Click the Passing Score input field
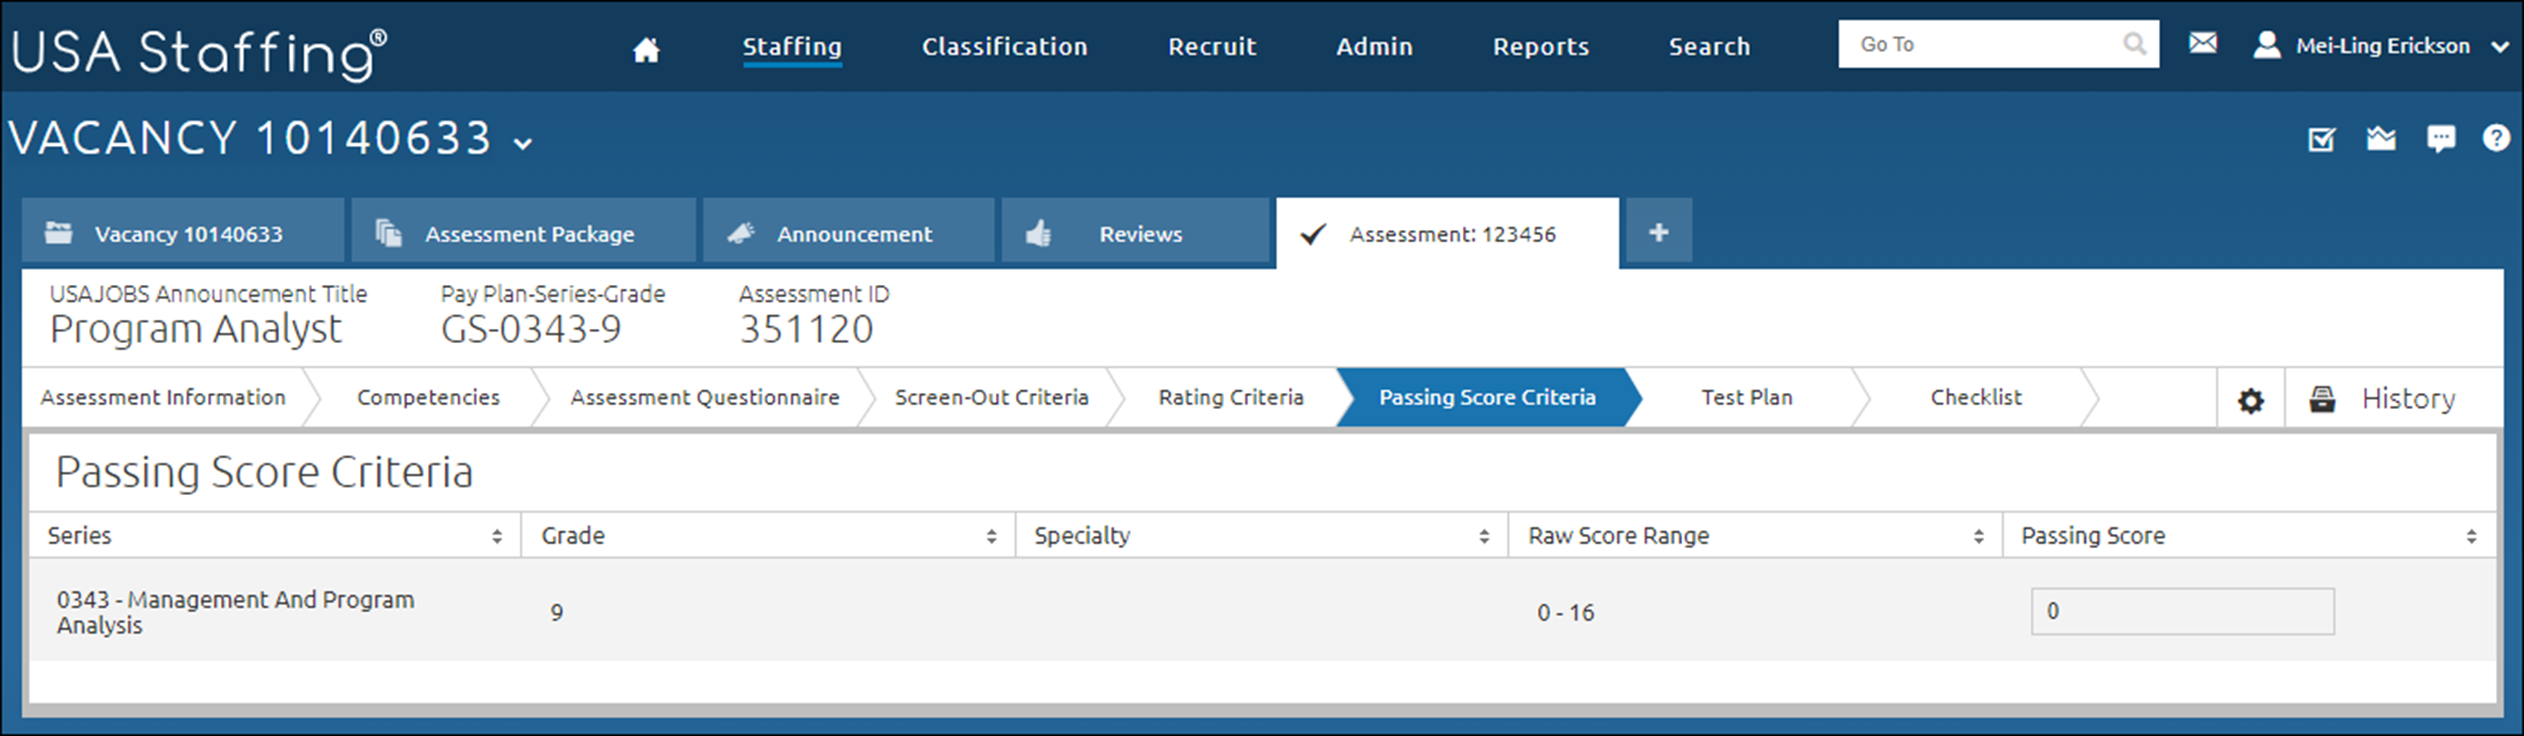This screenshot has height=736, width=2524. (2182, 611)
